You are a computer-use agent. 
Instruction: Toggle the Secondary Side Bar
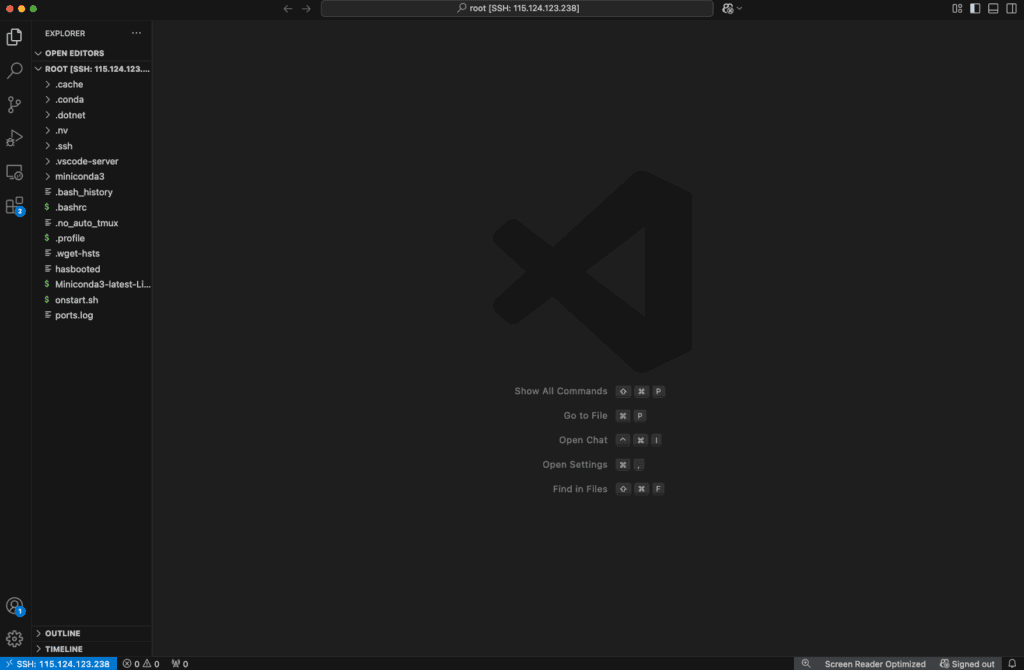tap(1011, 8)
